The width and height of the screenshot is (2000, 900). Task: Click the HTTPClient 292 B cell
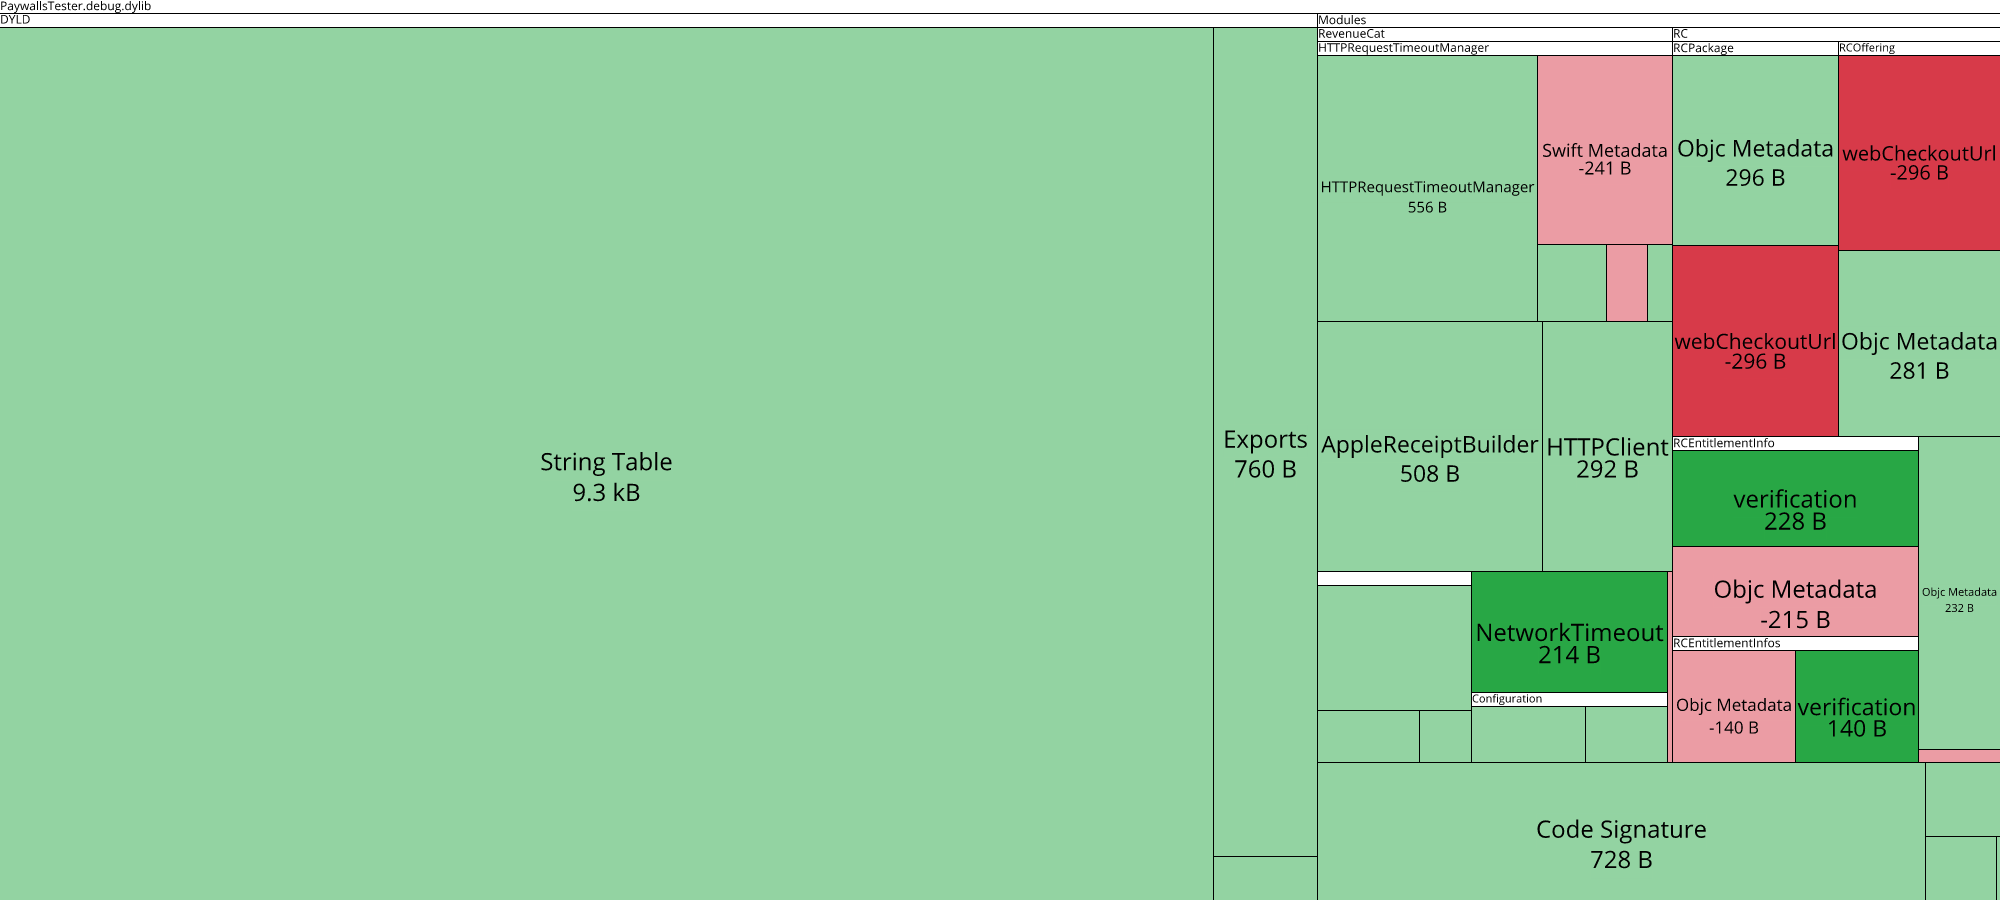click(x=1607, y=446)
